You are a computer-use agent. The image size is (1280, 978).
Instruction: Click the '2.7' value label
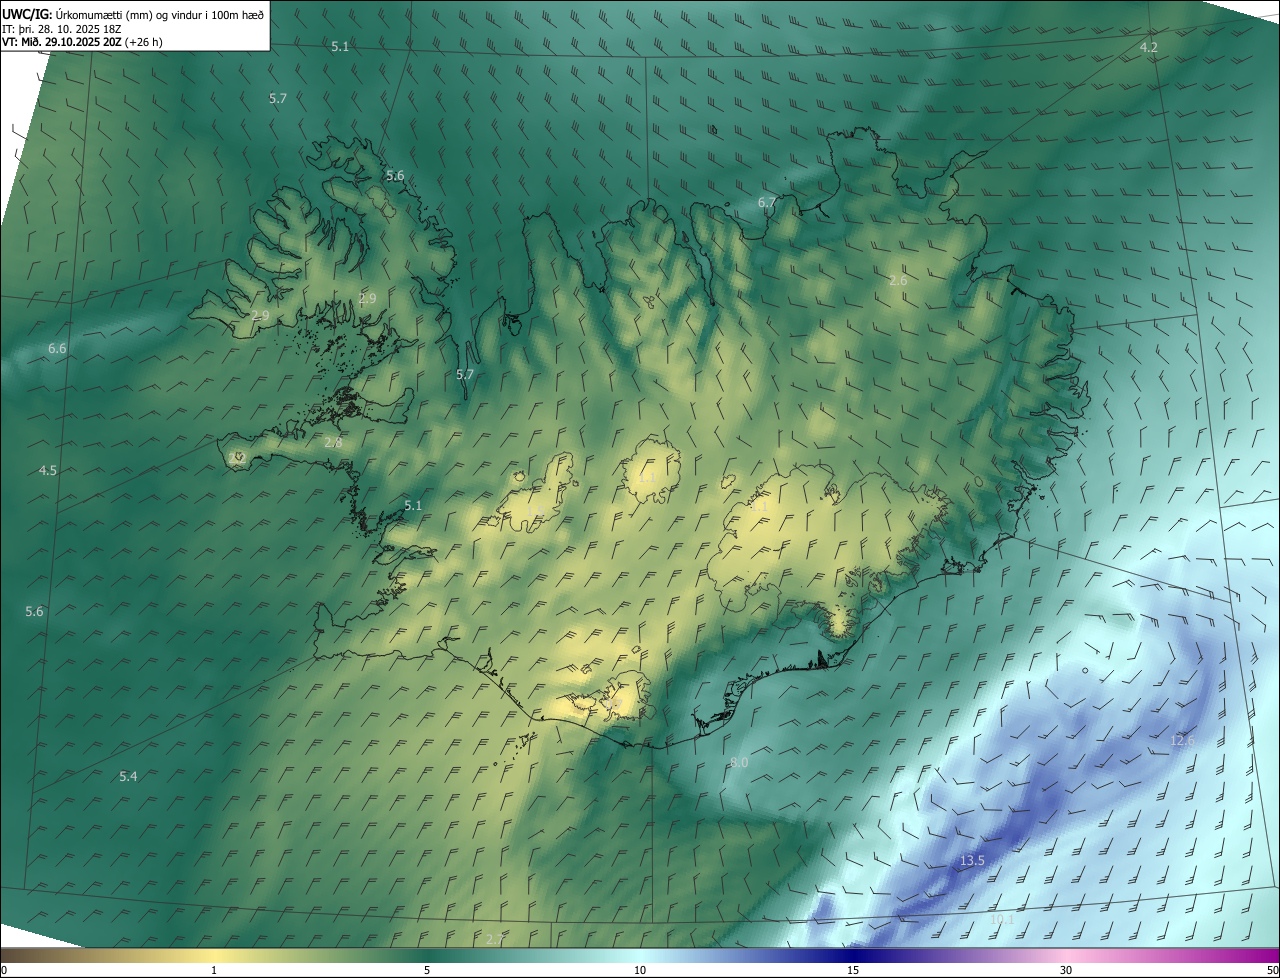[x=495, y=939]
